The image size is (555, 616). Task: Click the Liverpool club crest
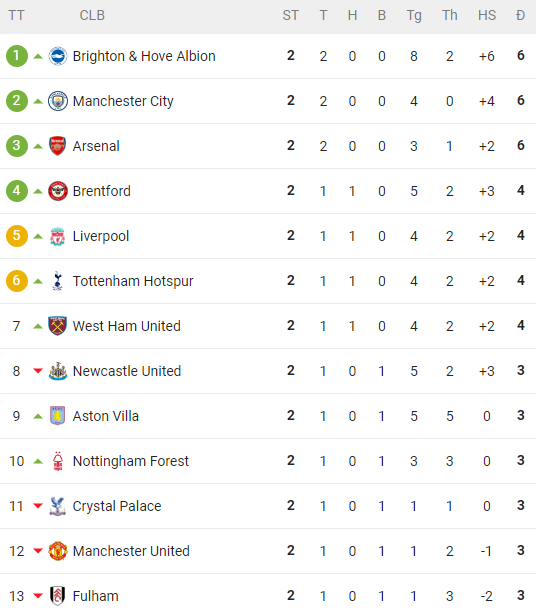pyautogui.click(x=58, y=236)
